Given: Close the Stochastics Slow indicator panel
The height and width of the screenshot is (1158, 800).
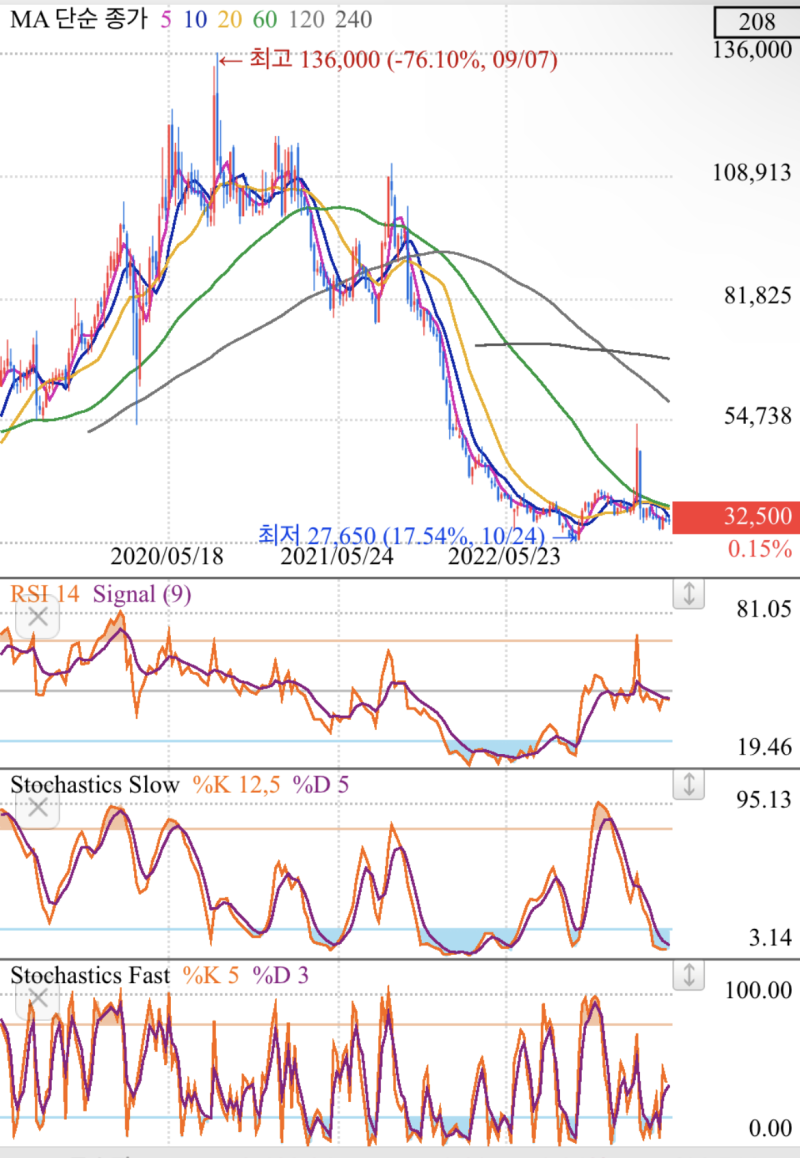Looking at the screenshot, I should pos(38,807).
